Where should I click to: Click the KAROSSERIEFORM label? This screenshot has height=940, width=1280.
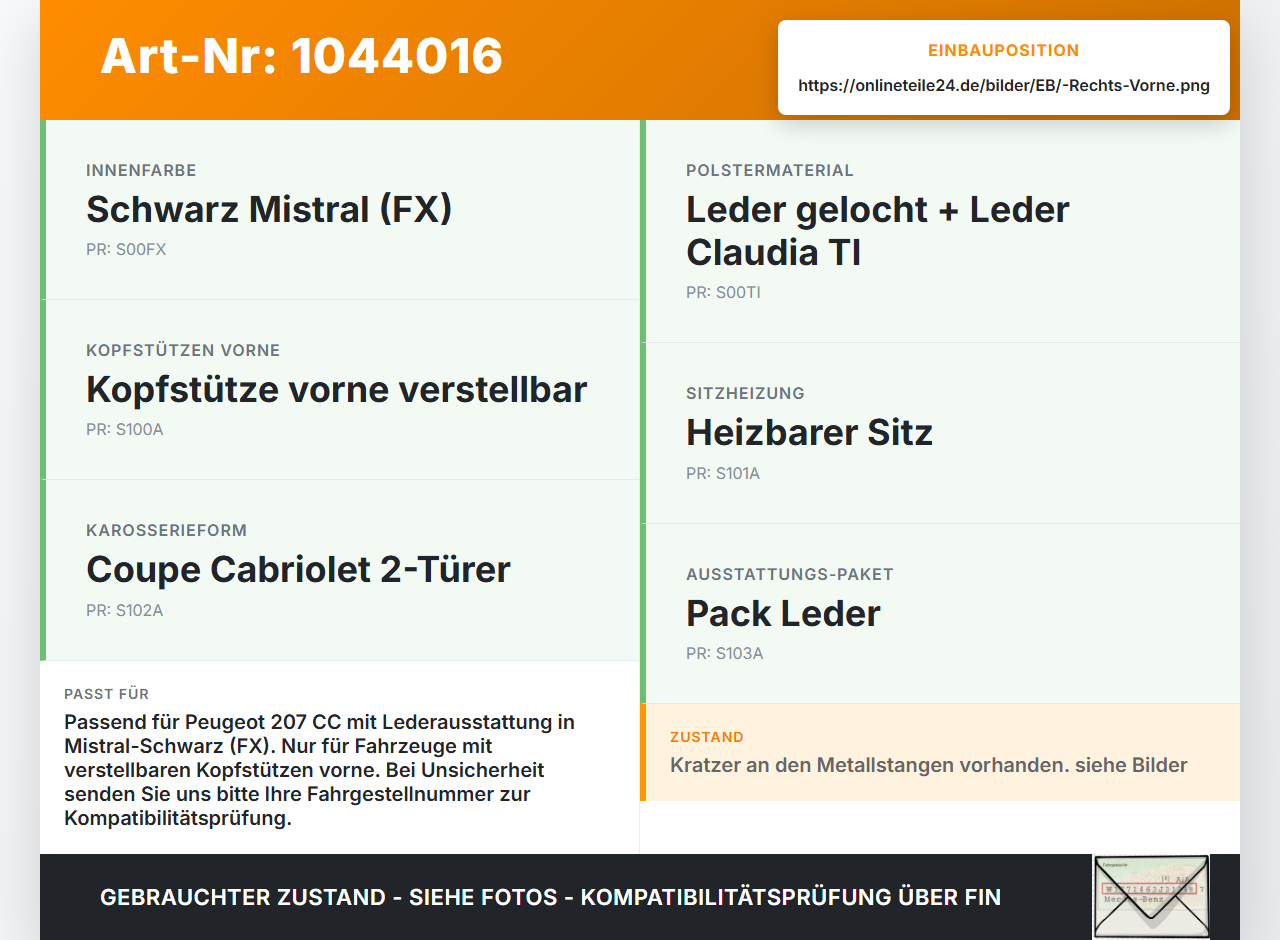166,531
